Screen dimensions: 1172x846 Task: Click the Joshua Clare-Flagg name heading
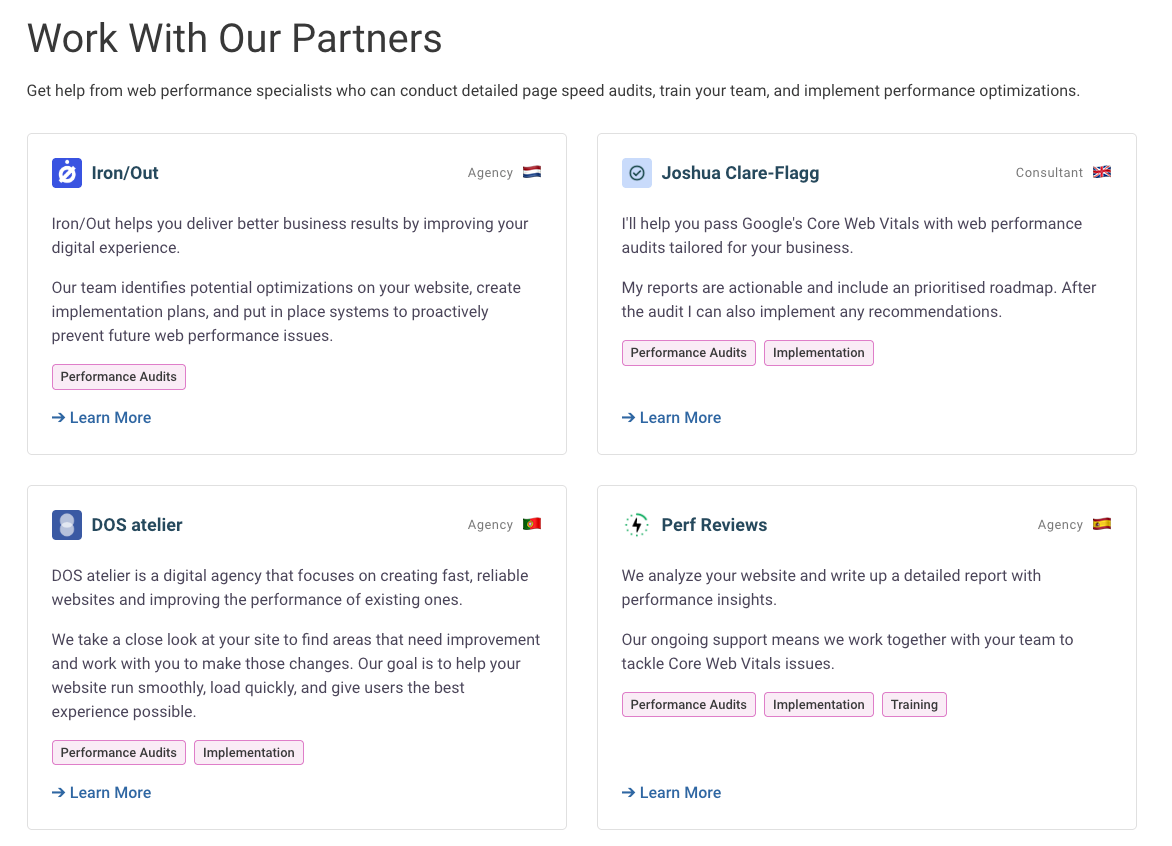[x=740, y=173]
